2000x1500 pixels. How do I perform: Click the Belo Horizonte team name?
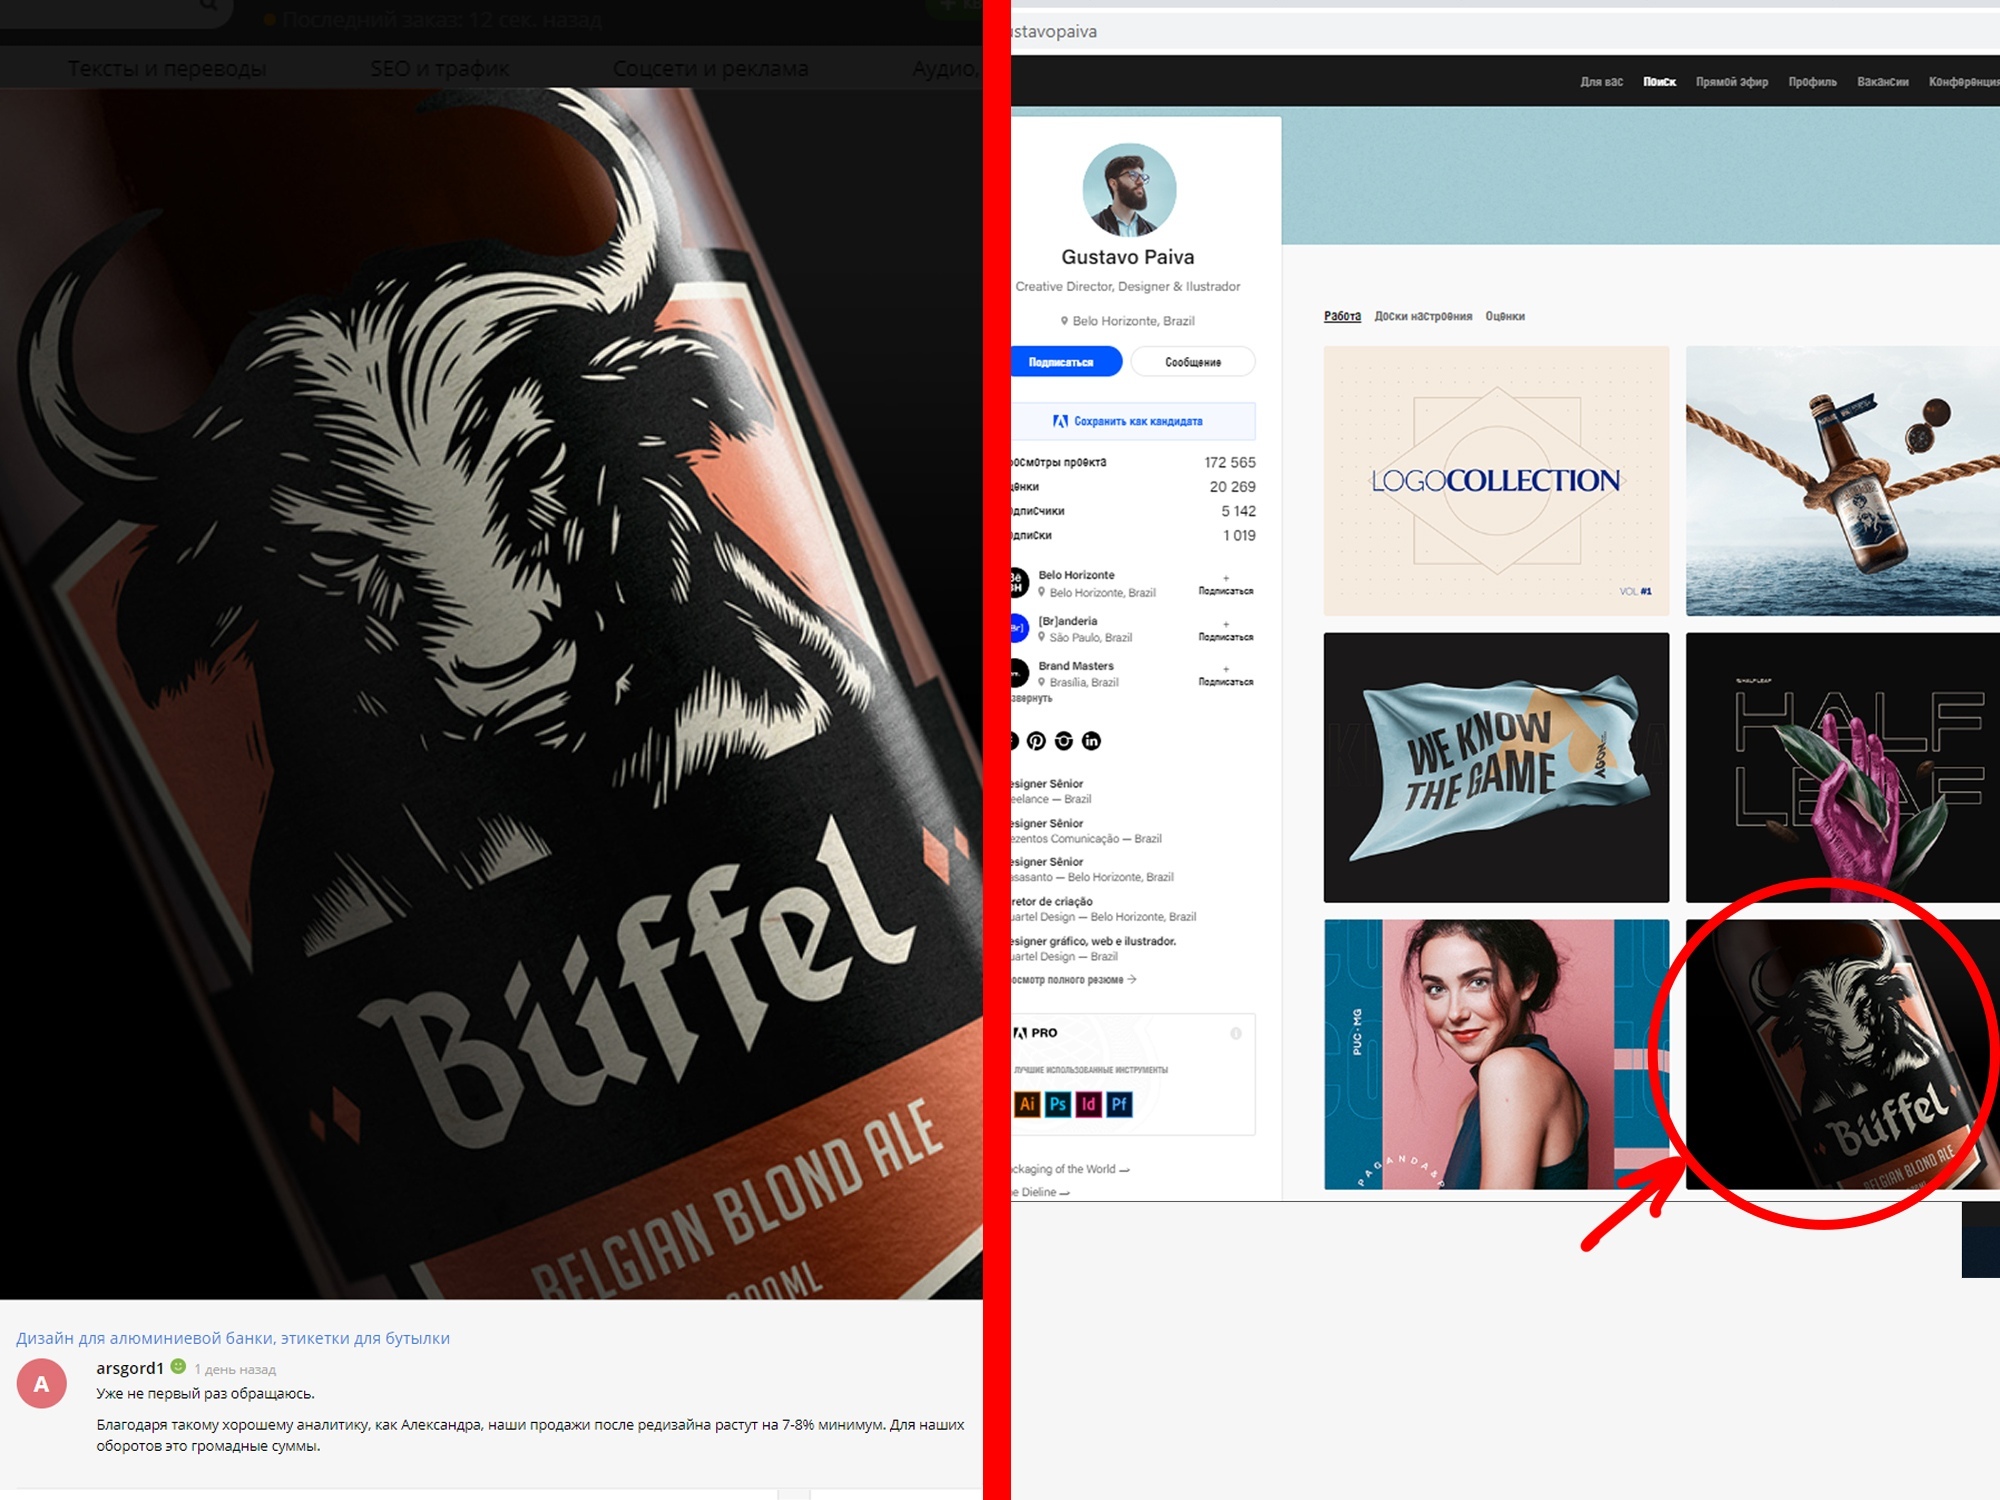pyautogui.click(x=1076, y=575)
